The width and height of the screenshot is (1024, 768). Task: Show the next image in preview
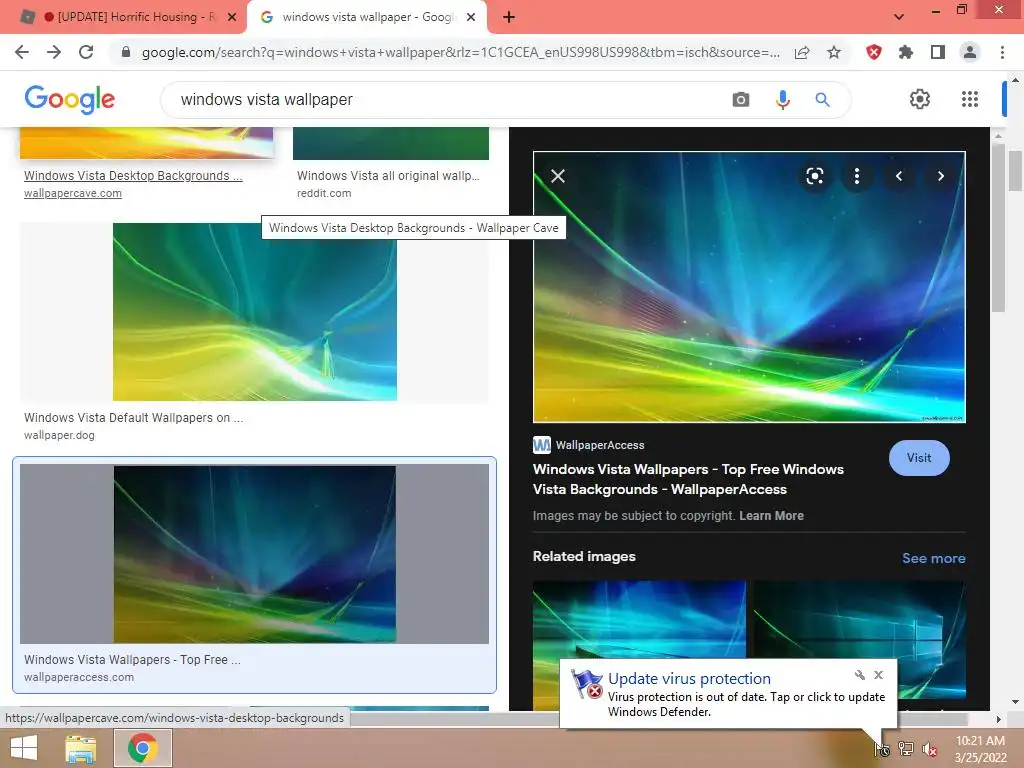coord(940,176)
